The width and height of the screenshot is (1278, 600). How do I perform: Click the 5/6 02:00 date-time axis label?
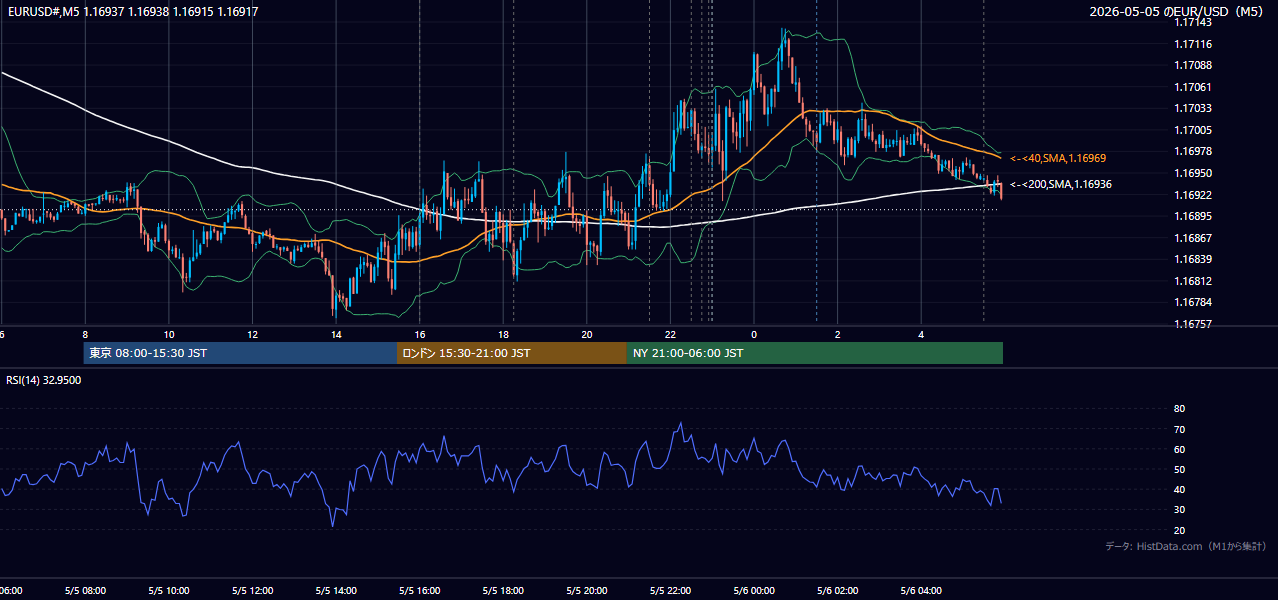838,591
